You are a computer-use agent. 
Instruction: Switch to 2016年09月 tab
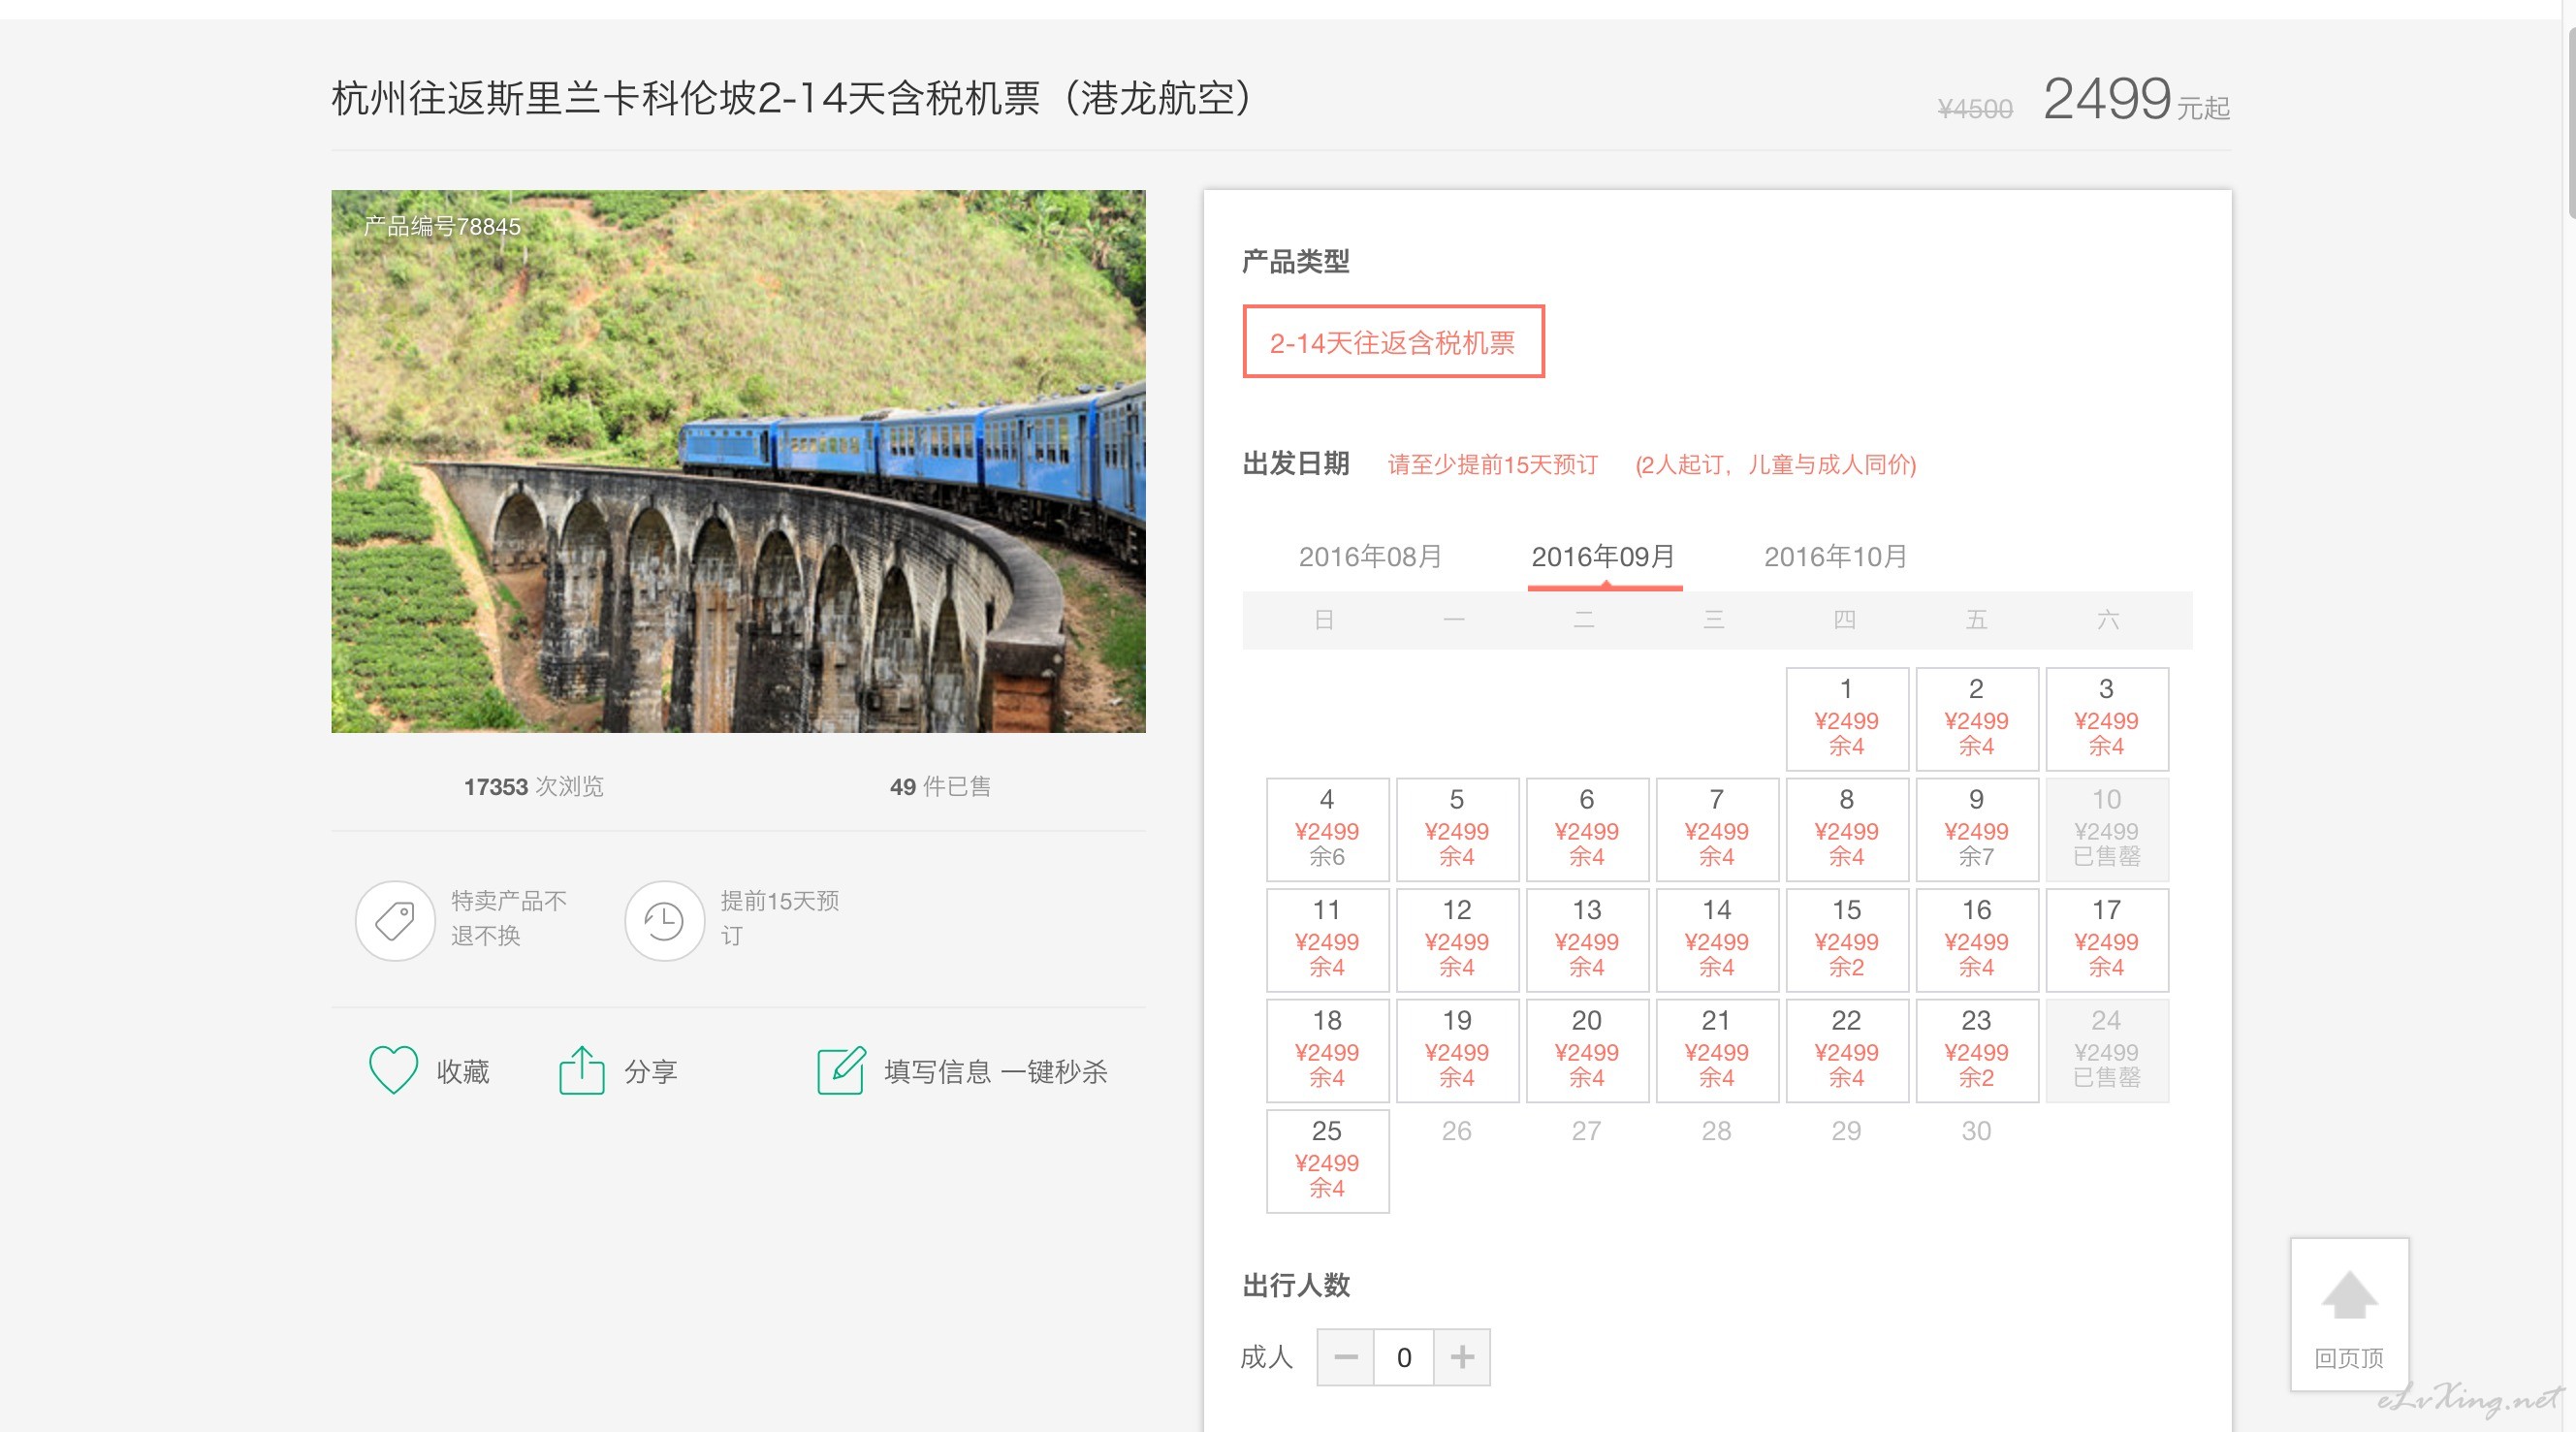tap(1603, 557)
